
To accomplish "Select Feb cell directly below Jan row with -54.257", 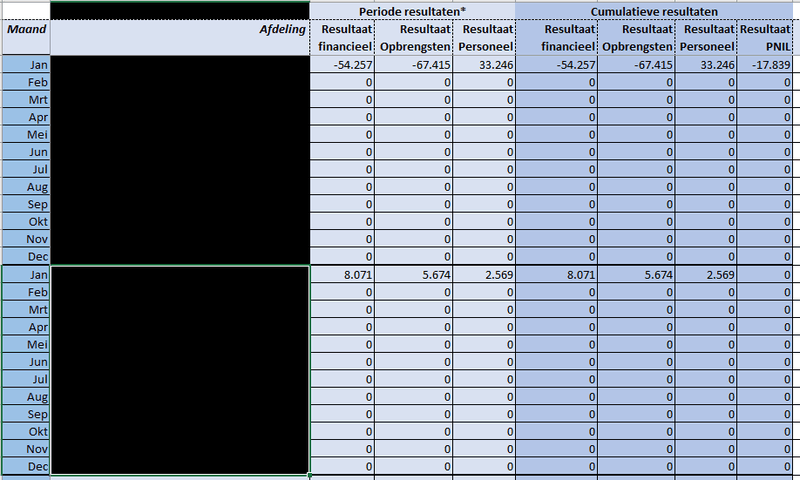I will pyautogui.click(x=26, y=82).
